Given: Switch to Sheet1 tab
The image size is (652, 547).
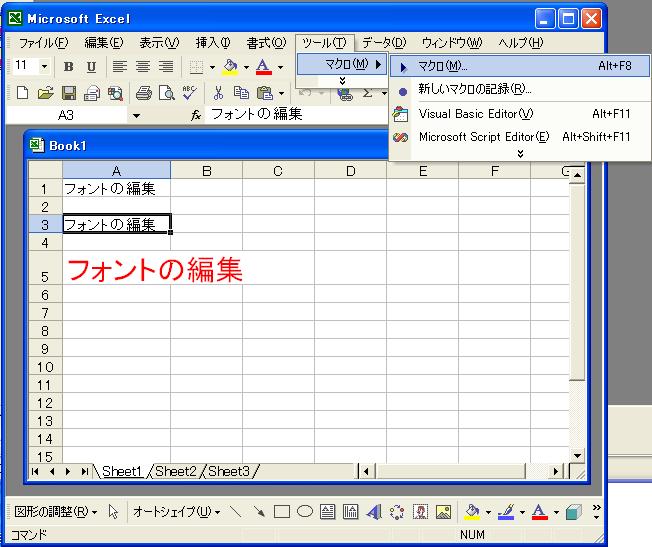Looking at the screenshot, I should 122,471.
